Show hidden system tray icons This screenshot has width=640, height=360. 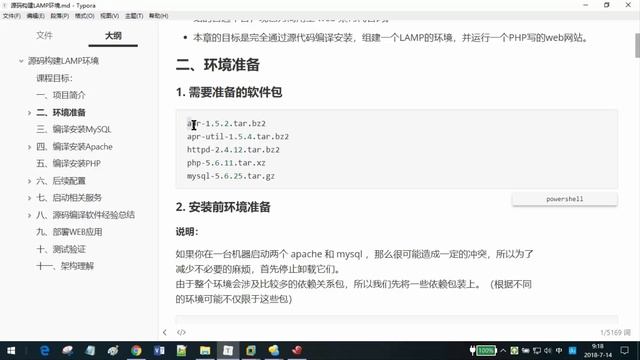[x=503, y=351]
